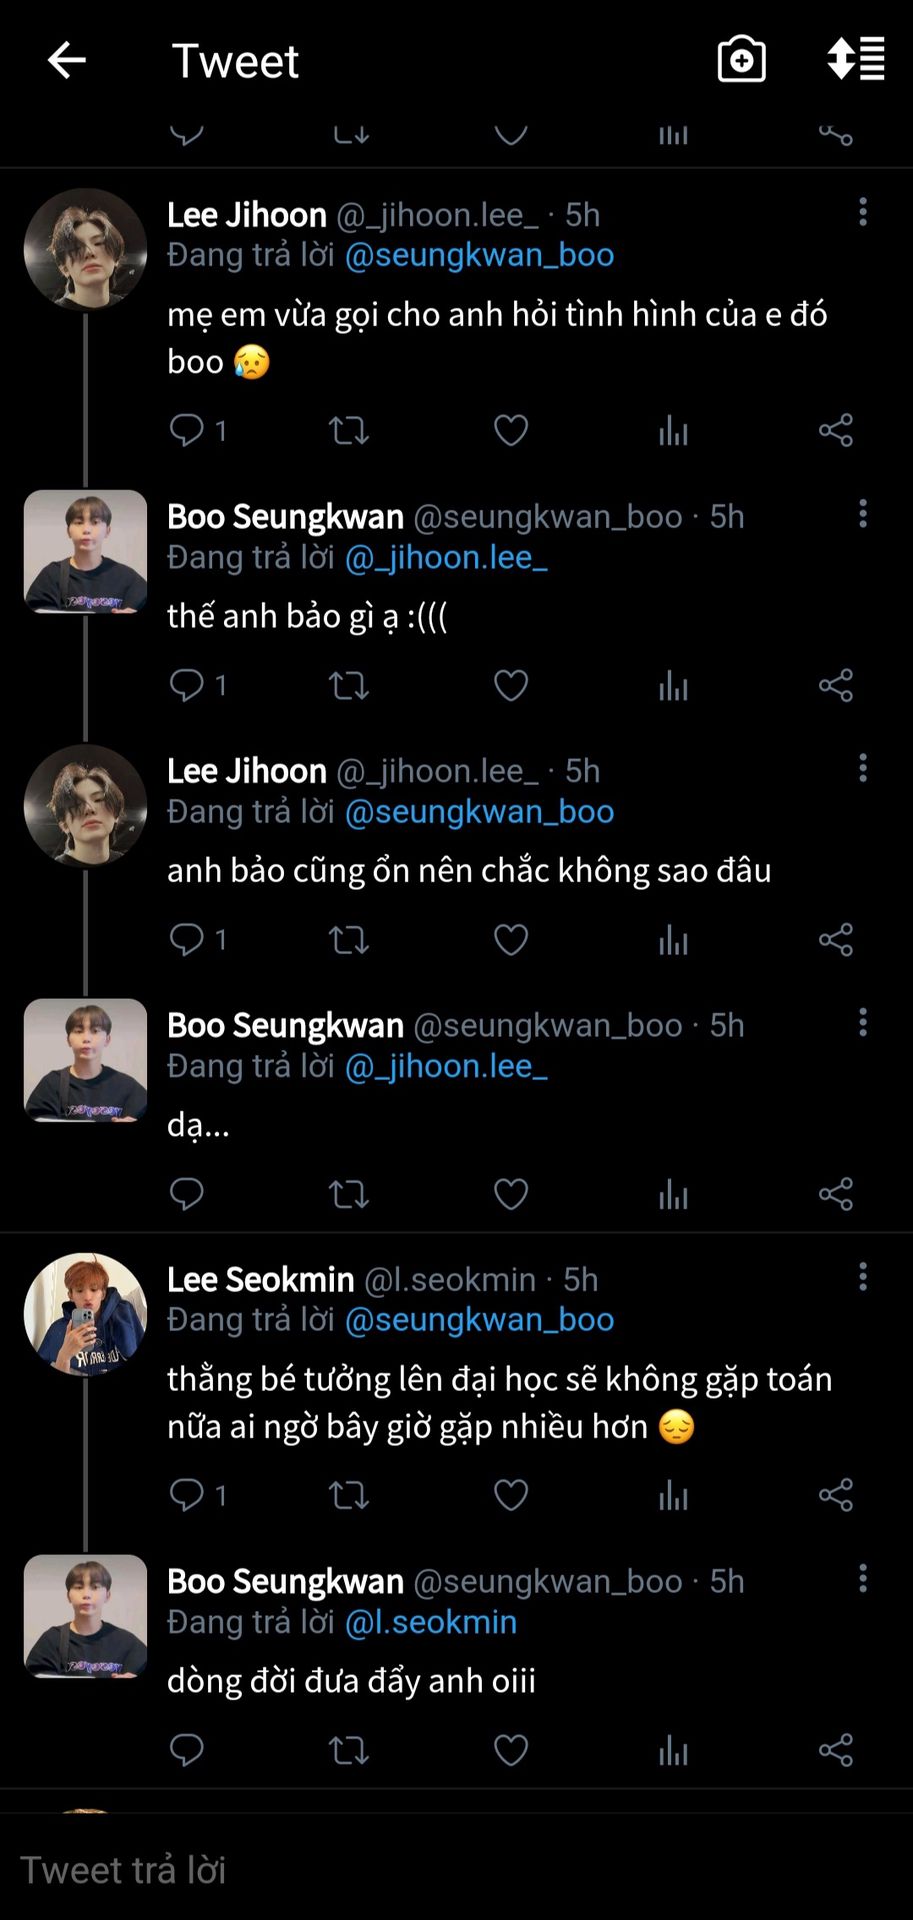Like Lee Jihoon's tweet about mẹ em

click(510, 431)
